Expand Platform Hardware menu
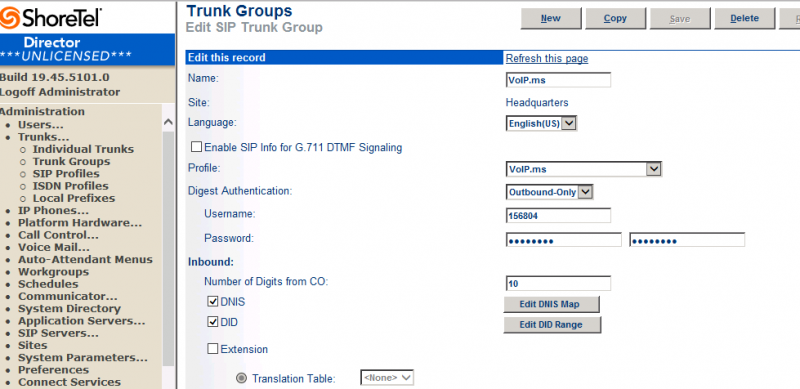 tap(80, 223)
